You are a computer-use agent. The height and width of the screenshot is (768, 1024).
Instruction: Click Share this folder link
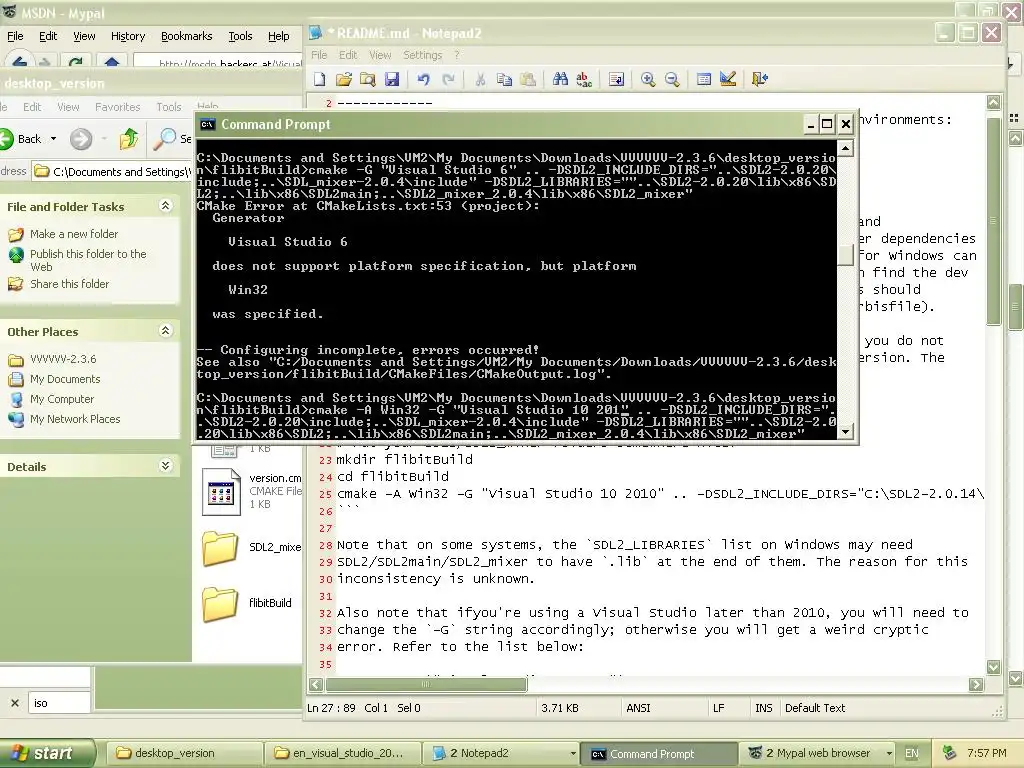click(x=69, y=284)
